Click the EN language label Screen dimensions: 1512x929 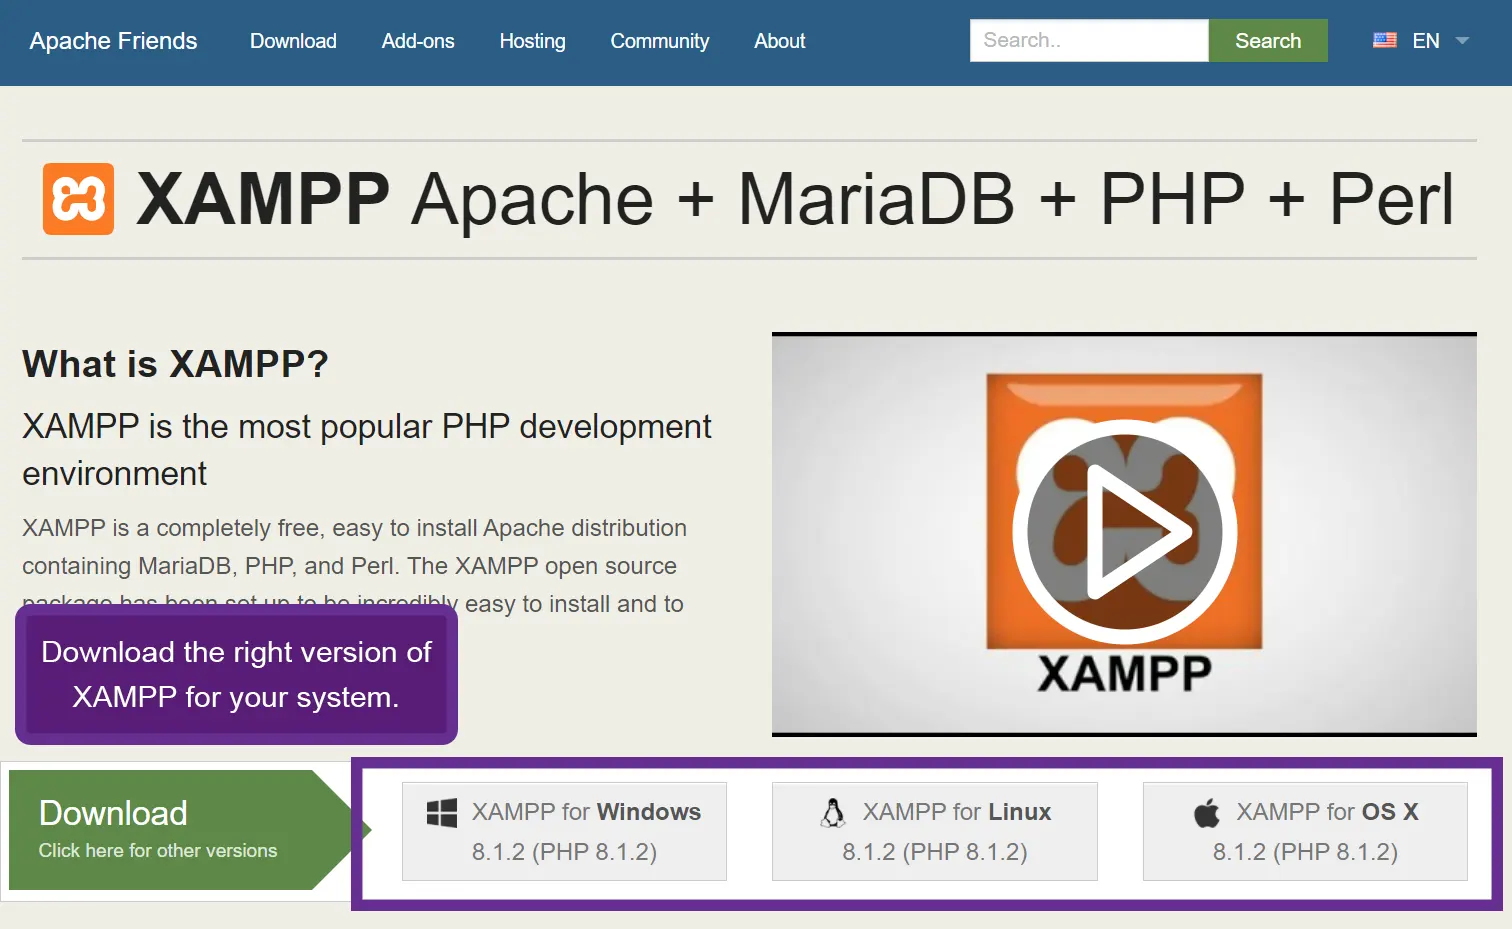tap(1425, 41)
